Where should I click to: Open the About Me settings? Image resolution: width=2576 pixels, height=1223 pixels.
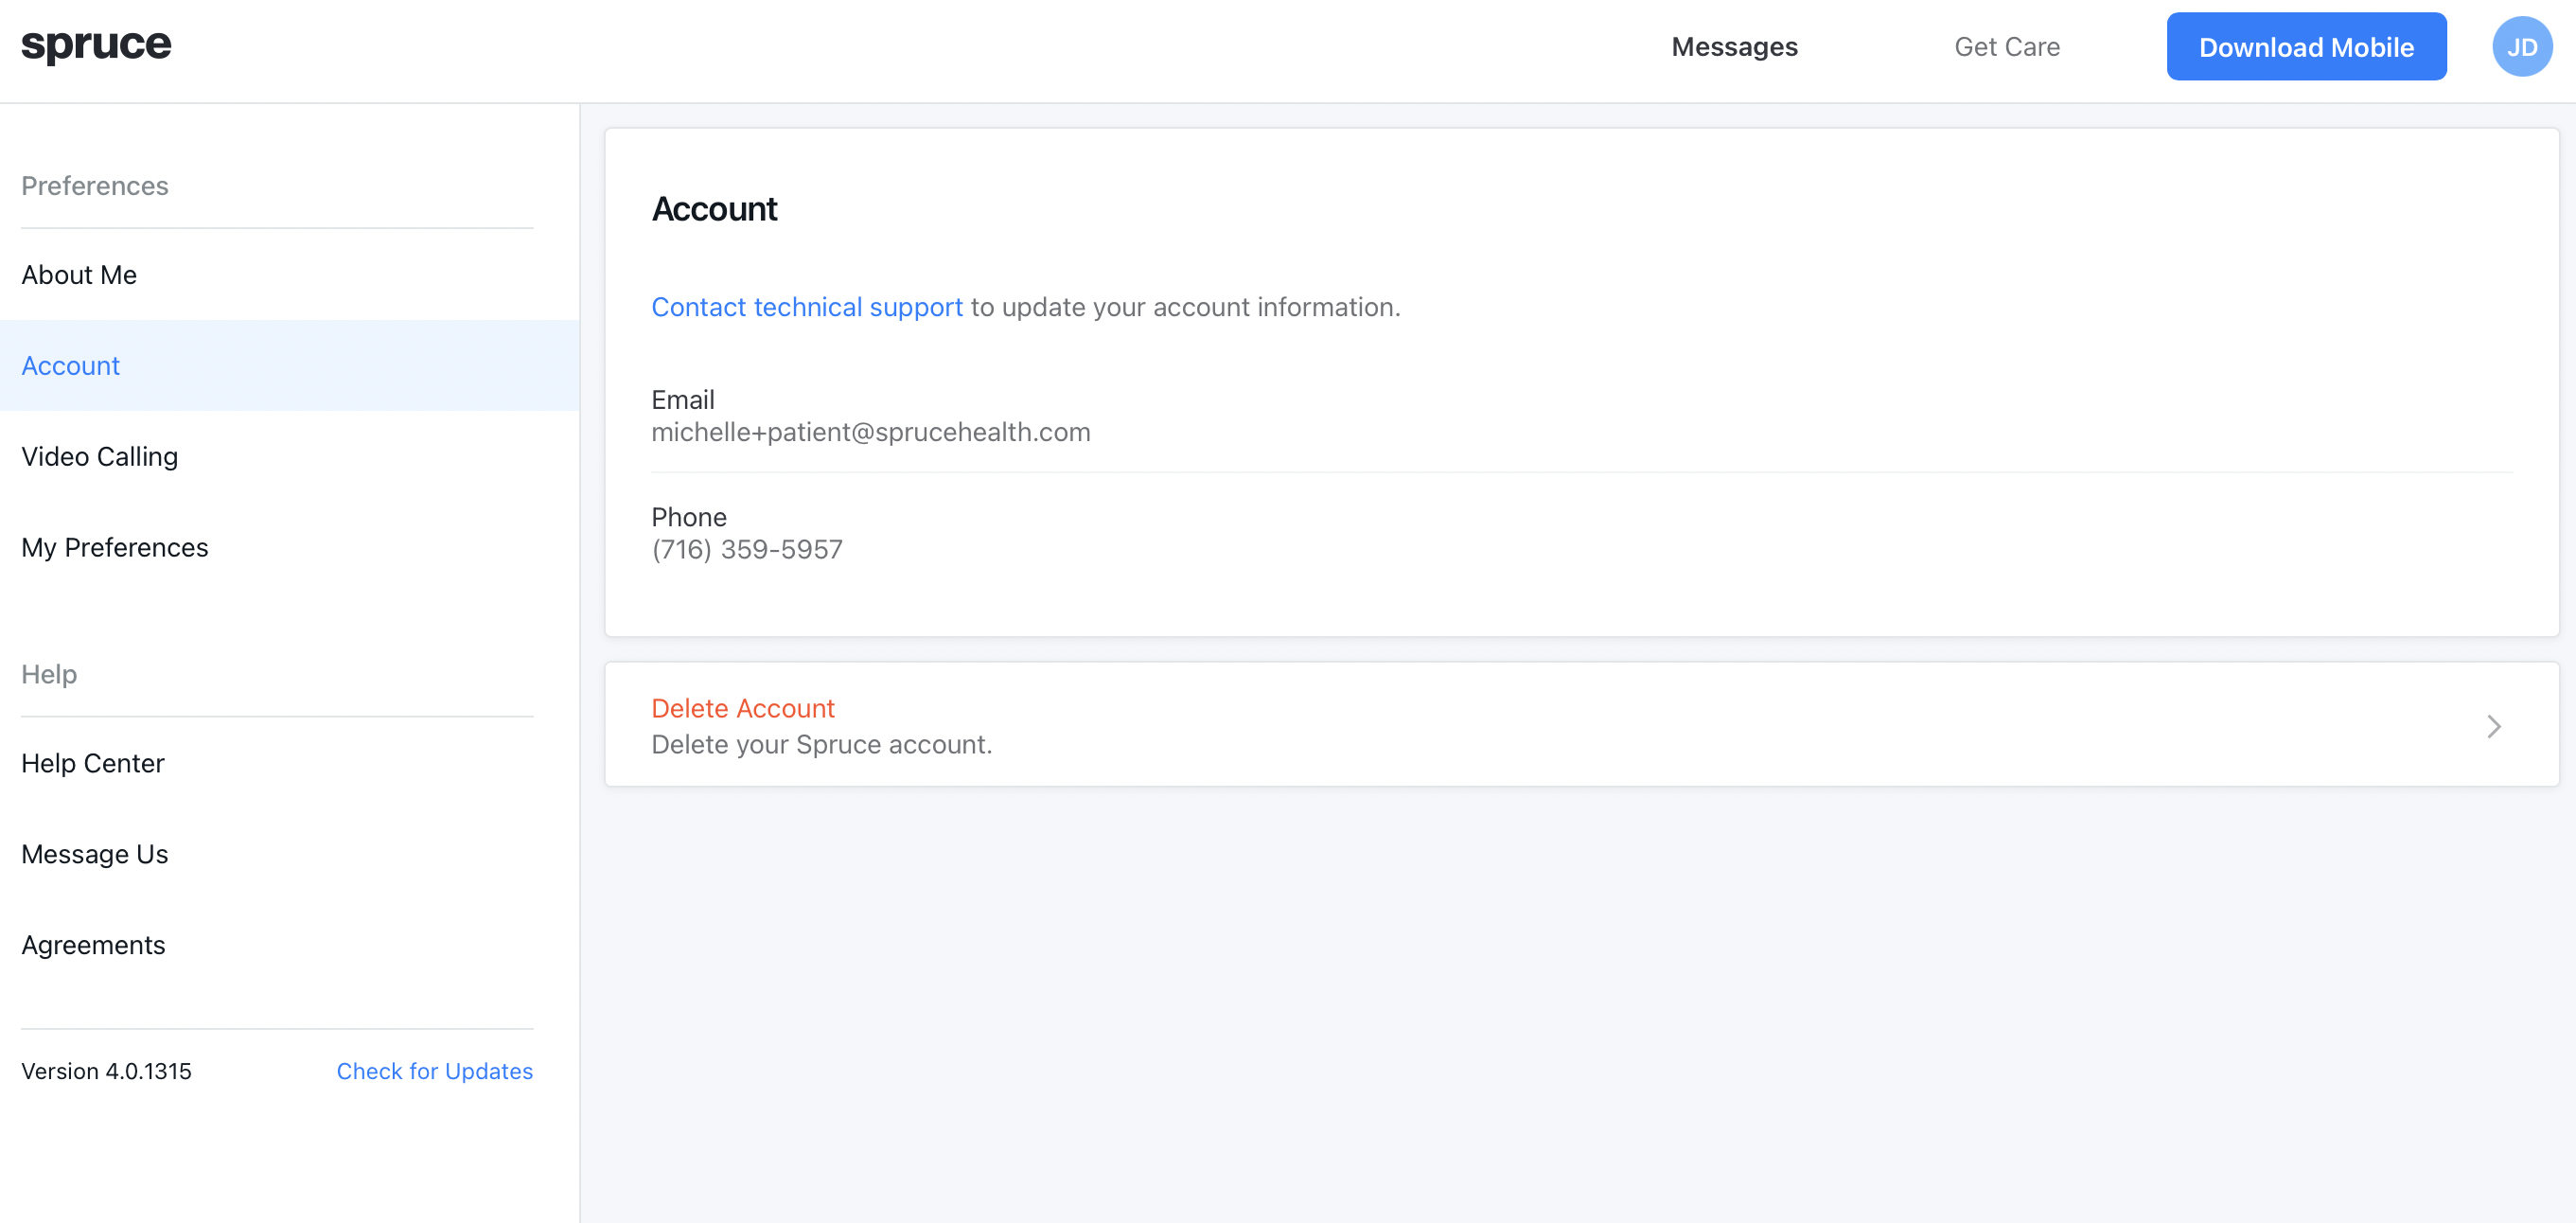pos(78,274)
